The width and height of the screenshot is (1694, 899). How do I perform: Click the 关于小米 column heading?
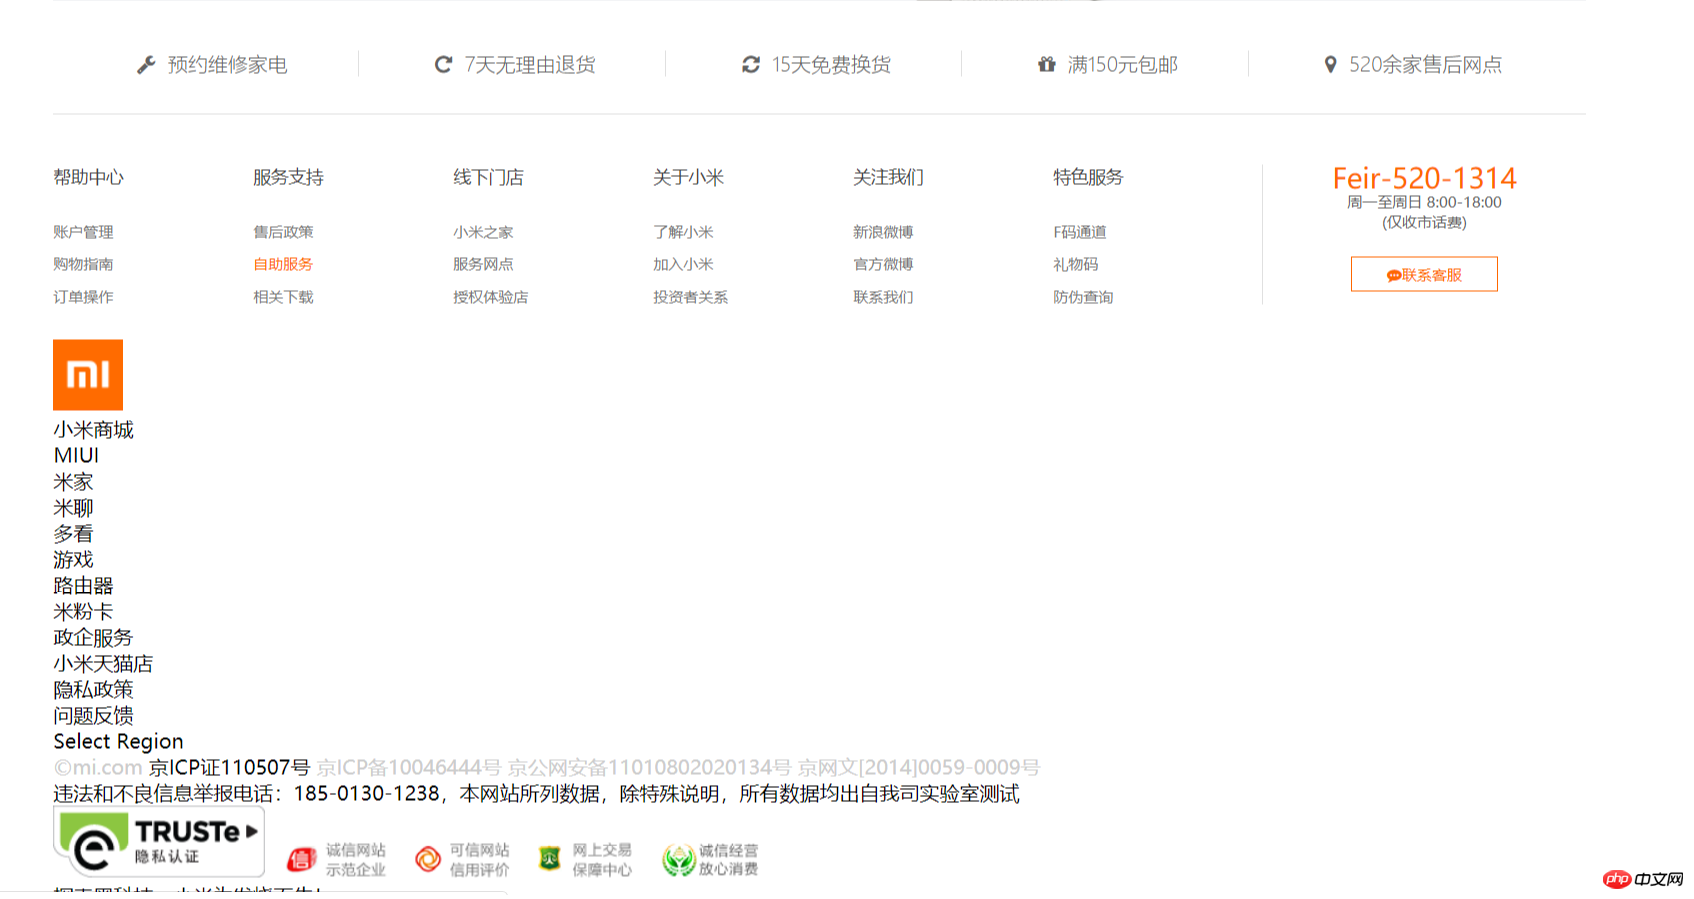(688, 178)
